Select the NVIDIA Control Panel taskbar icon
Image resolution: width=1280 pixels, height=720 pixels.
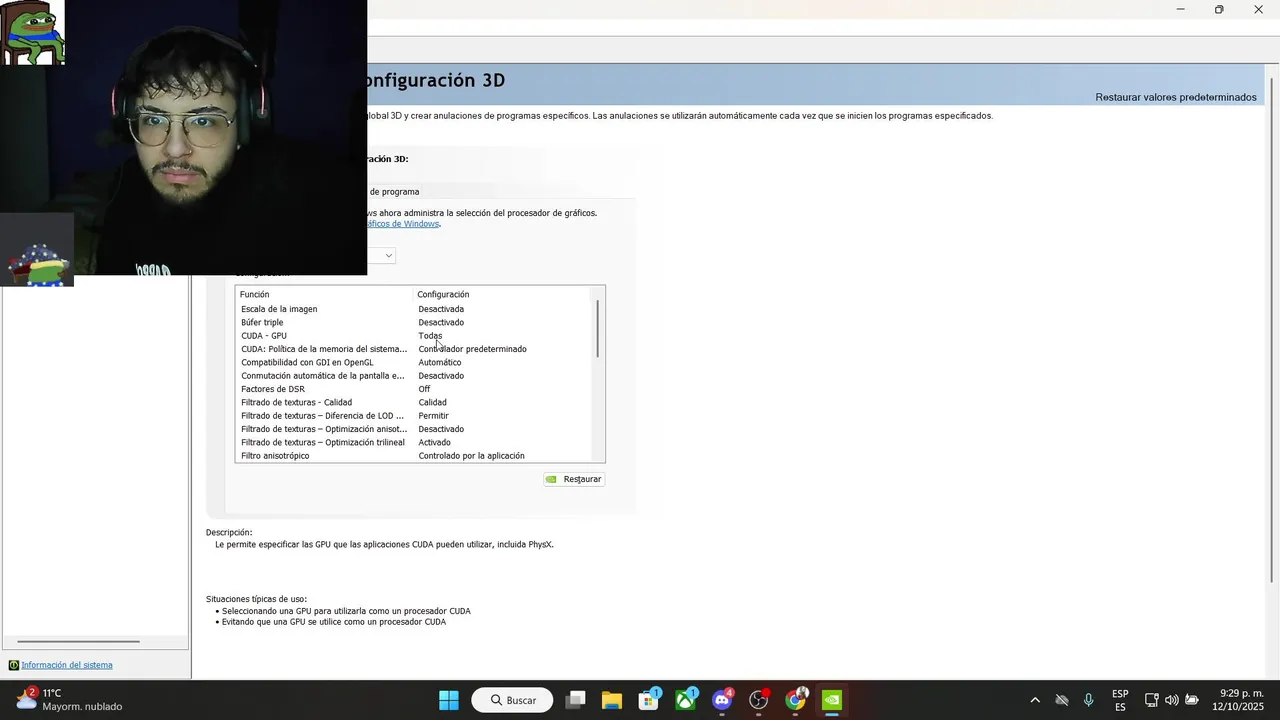(832, 700)
